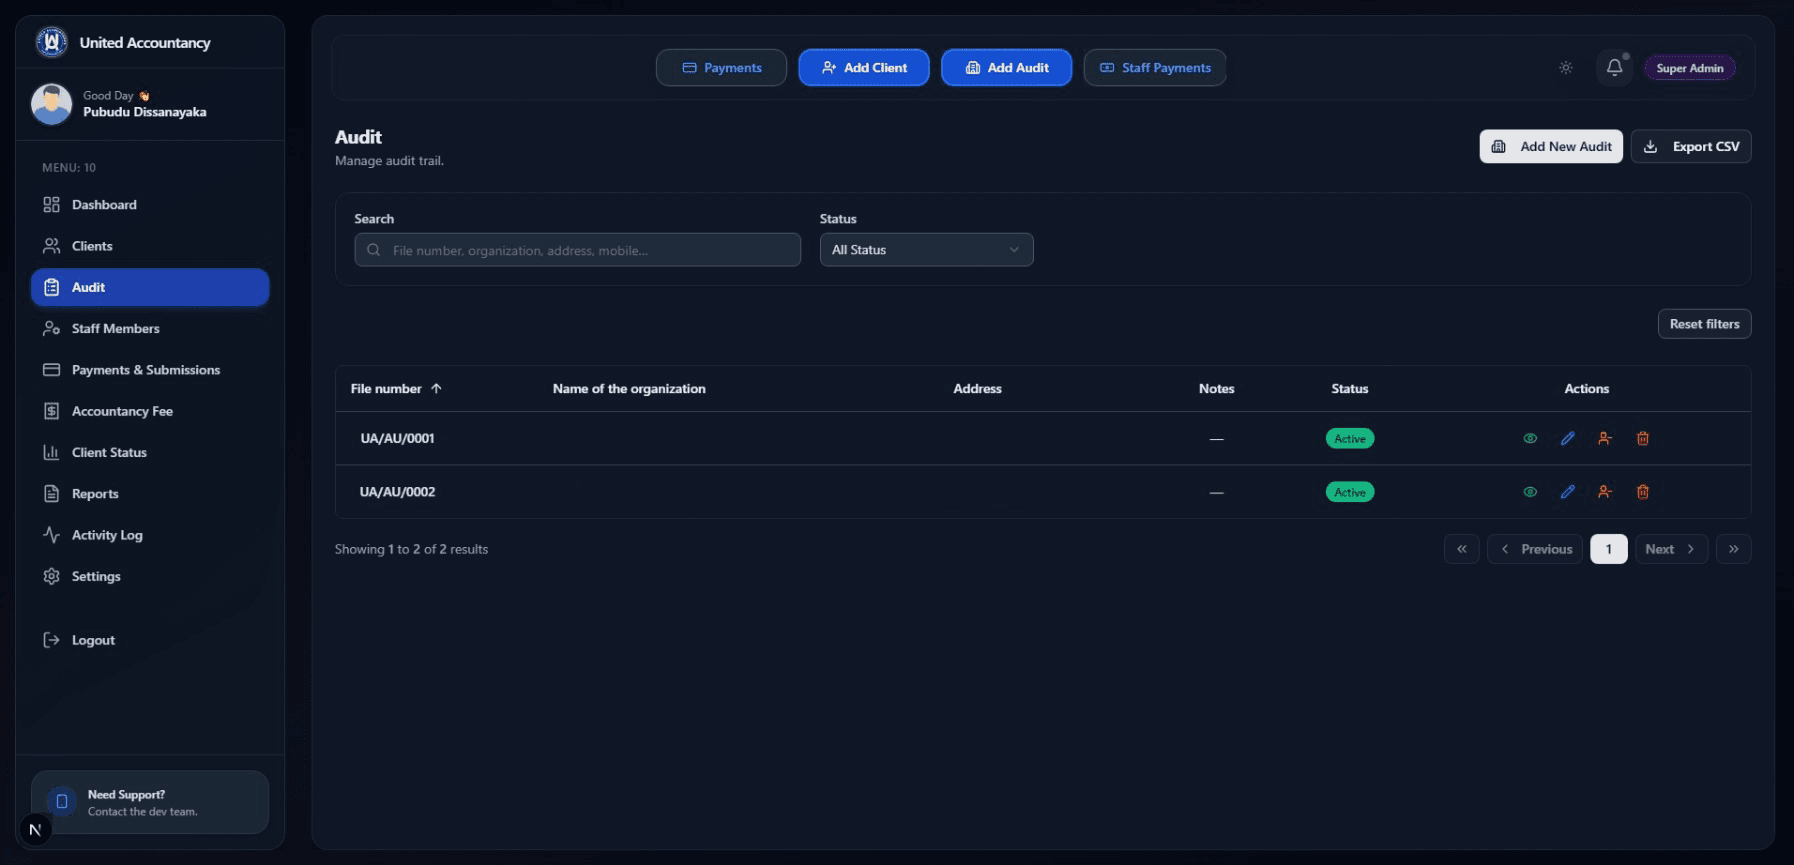Select page 1 in pagination
The height and width of the screenshot is (865, 1794).
pos(1608,549)
